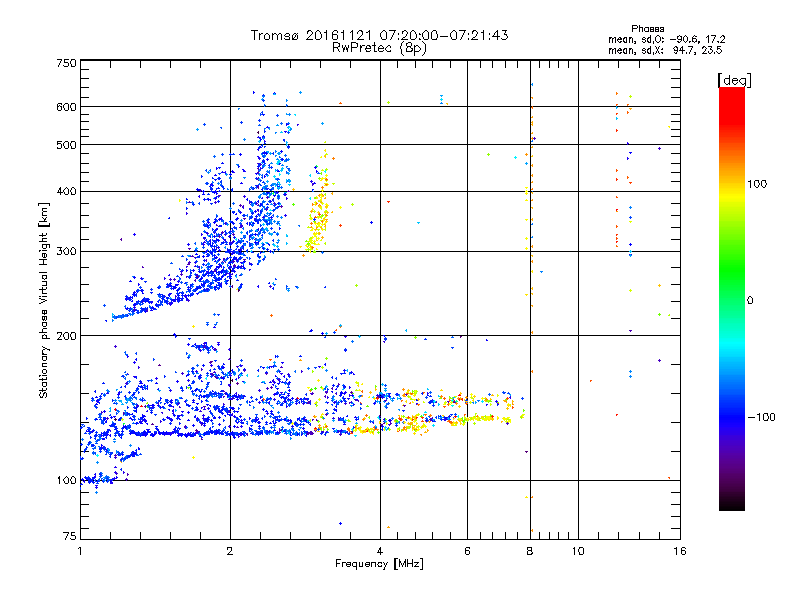The width and height of the screenshot is (800, 600).
Task: Click the plot title 'Tromsø 20161121 07:20:00-07:21:43'
Action: pos(379,35)
